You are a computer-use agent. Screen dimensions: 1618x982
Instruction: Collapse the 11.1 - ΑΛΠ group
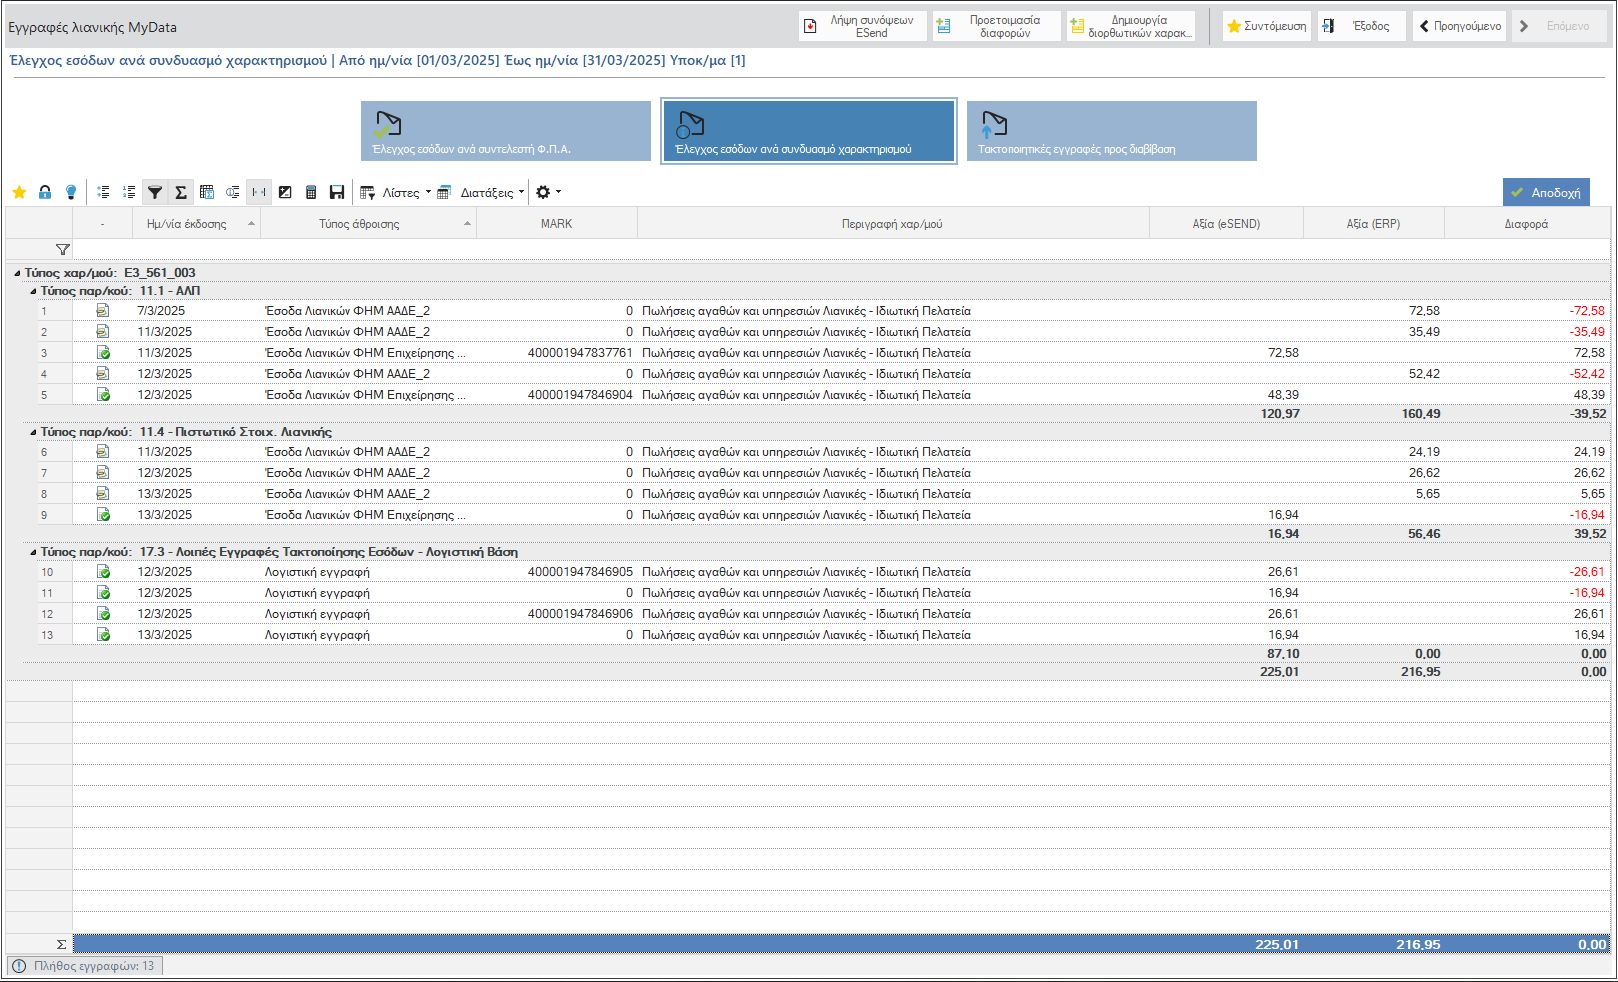pyautogui.click(x=33, y=291)
